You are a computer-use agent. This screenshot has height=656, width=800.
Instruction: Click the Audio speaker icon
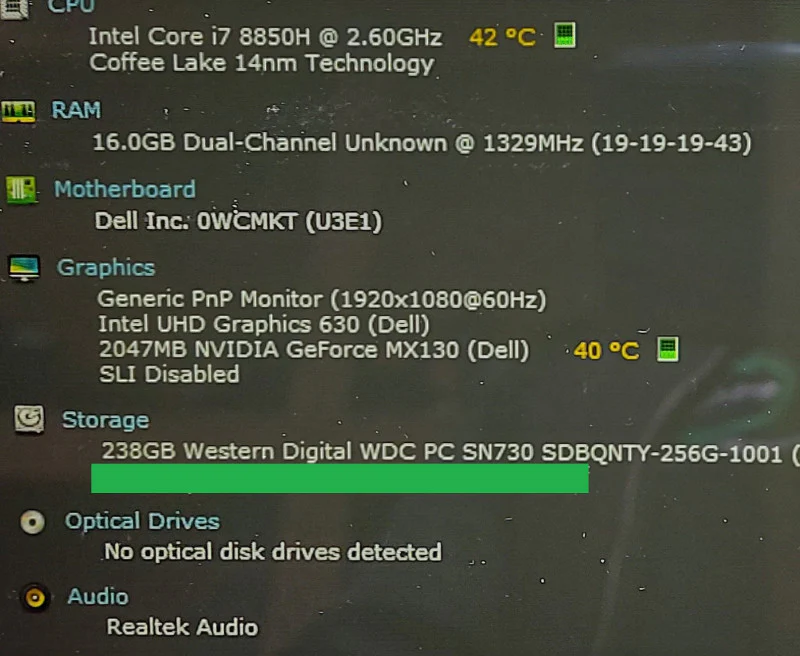point(35,597)
